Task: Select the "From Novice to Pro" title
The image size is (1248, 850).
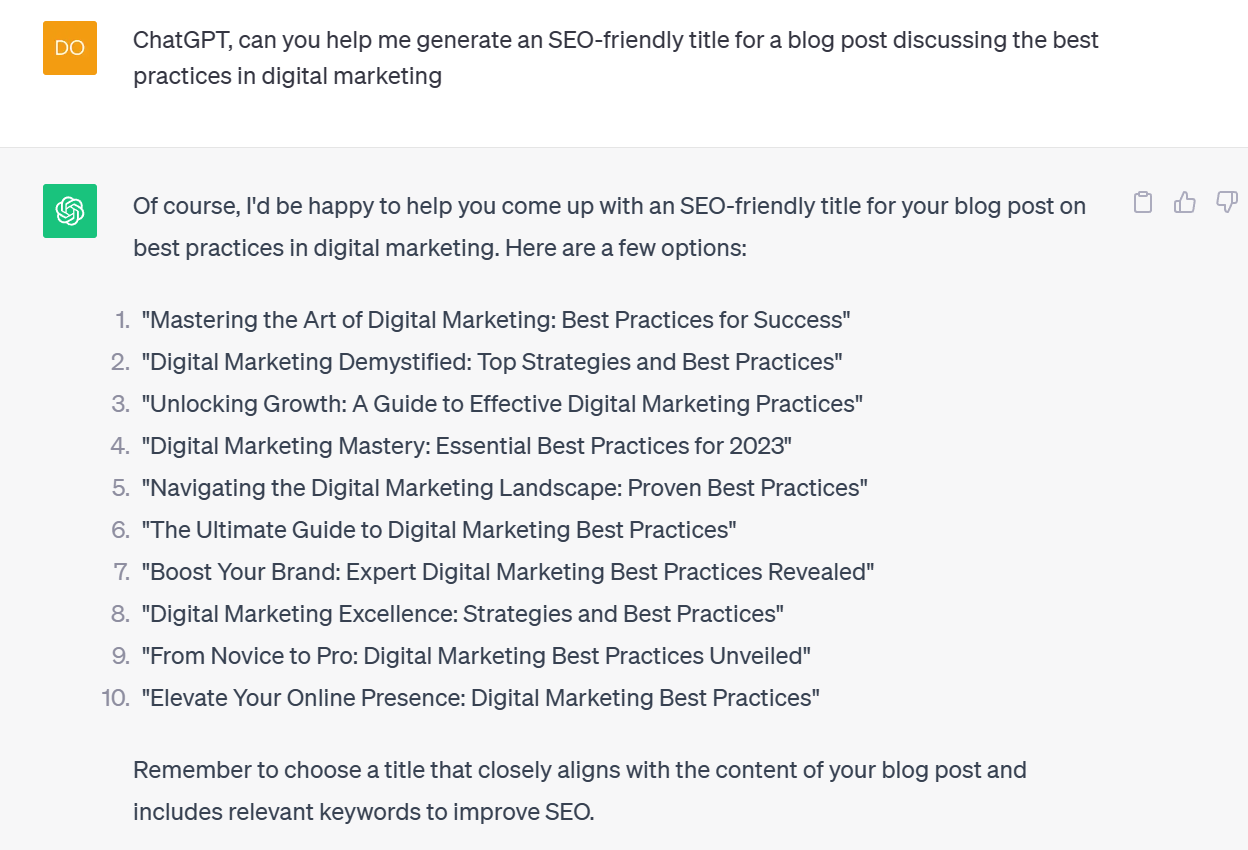Action: pyautogui.click(x=476, y=656)
